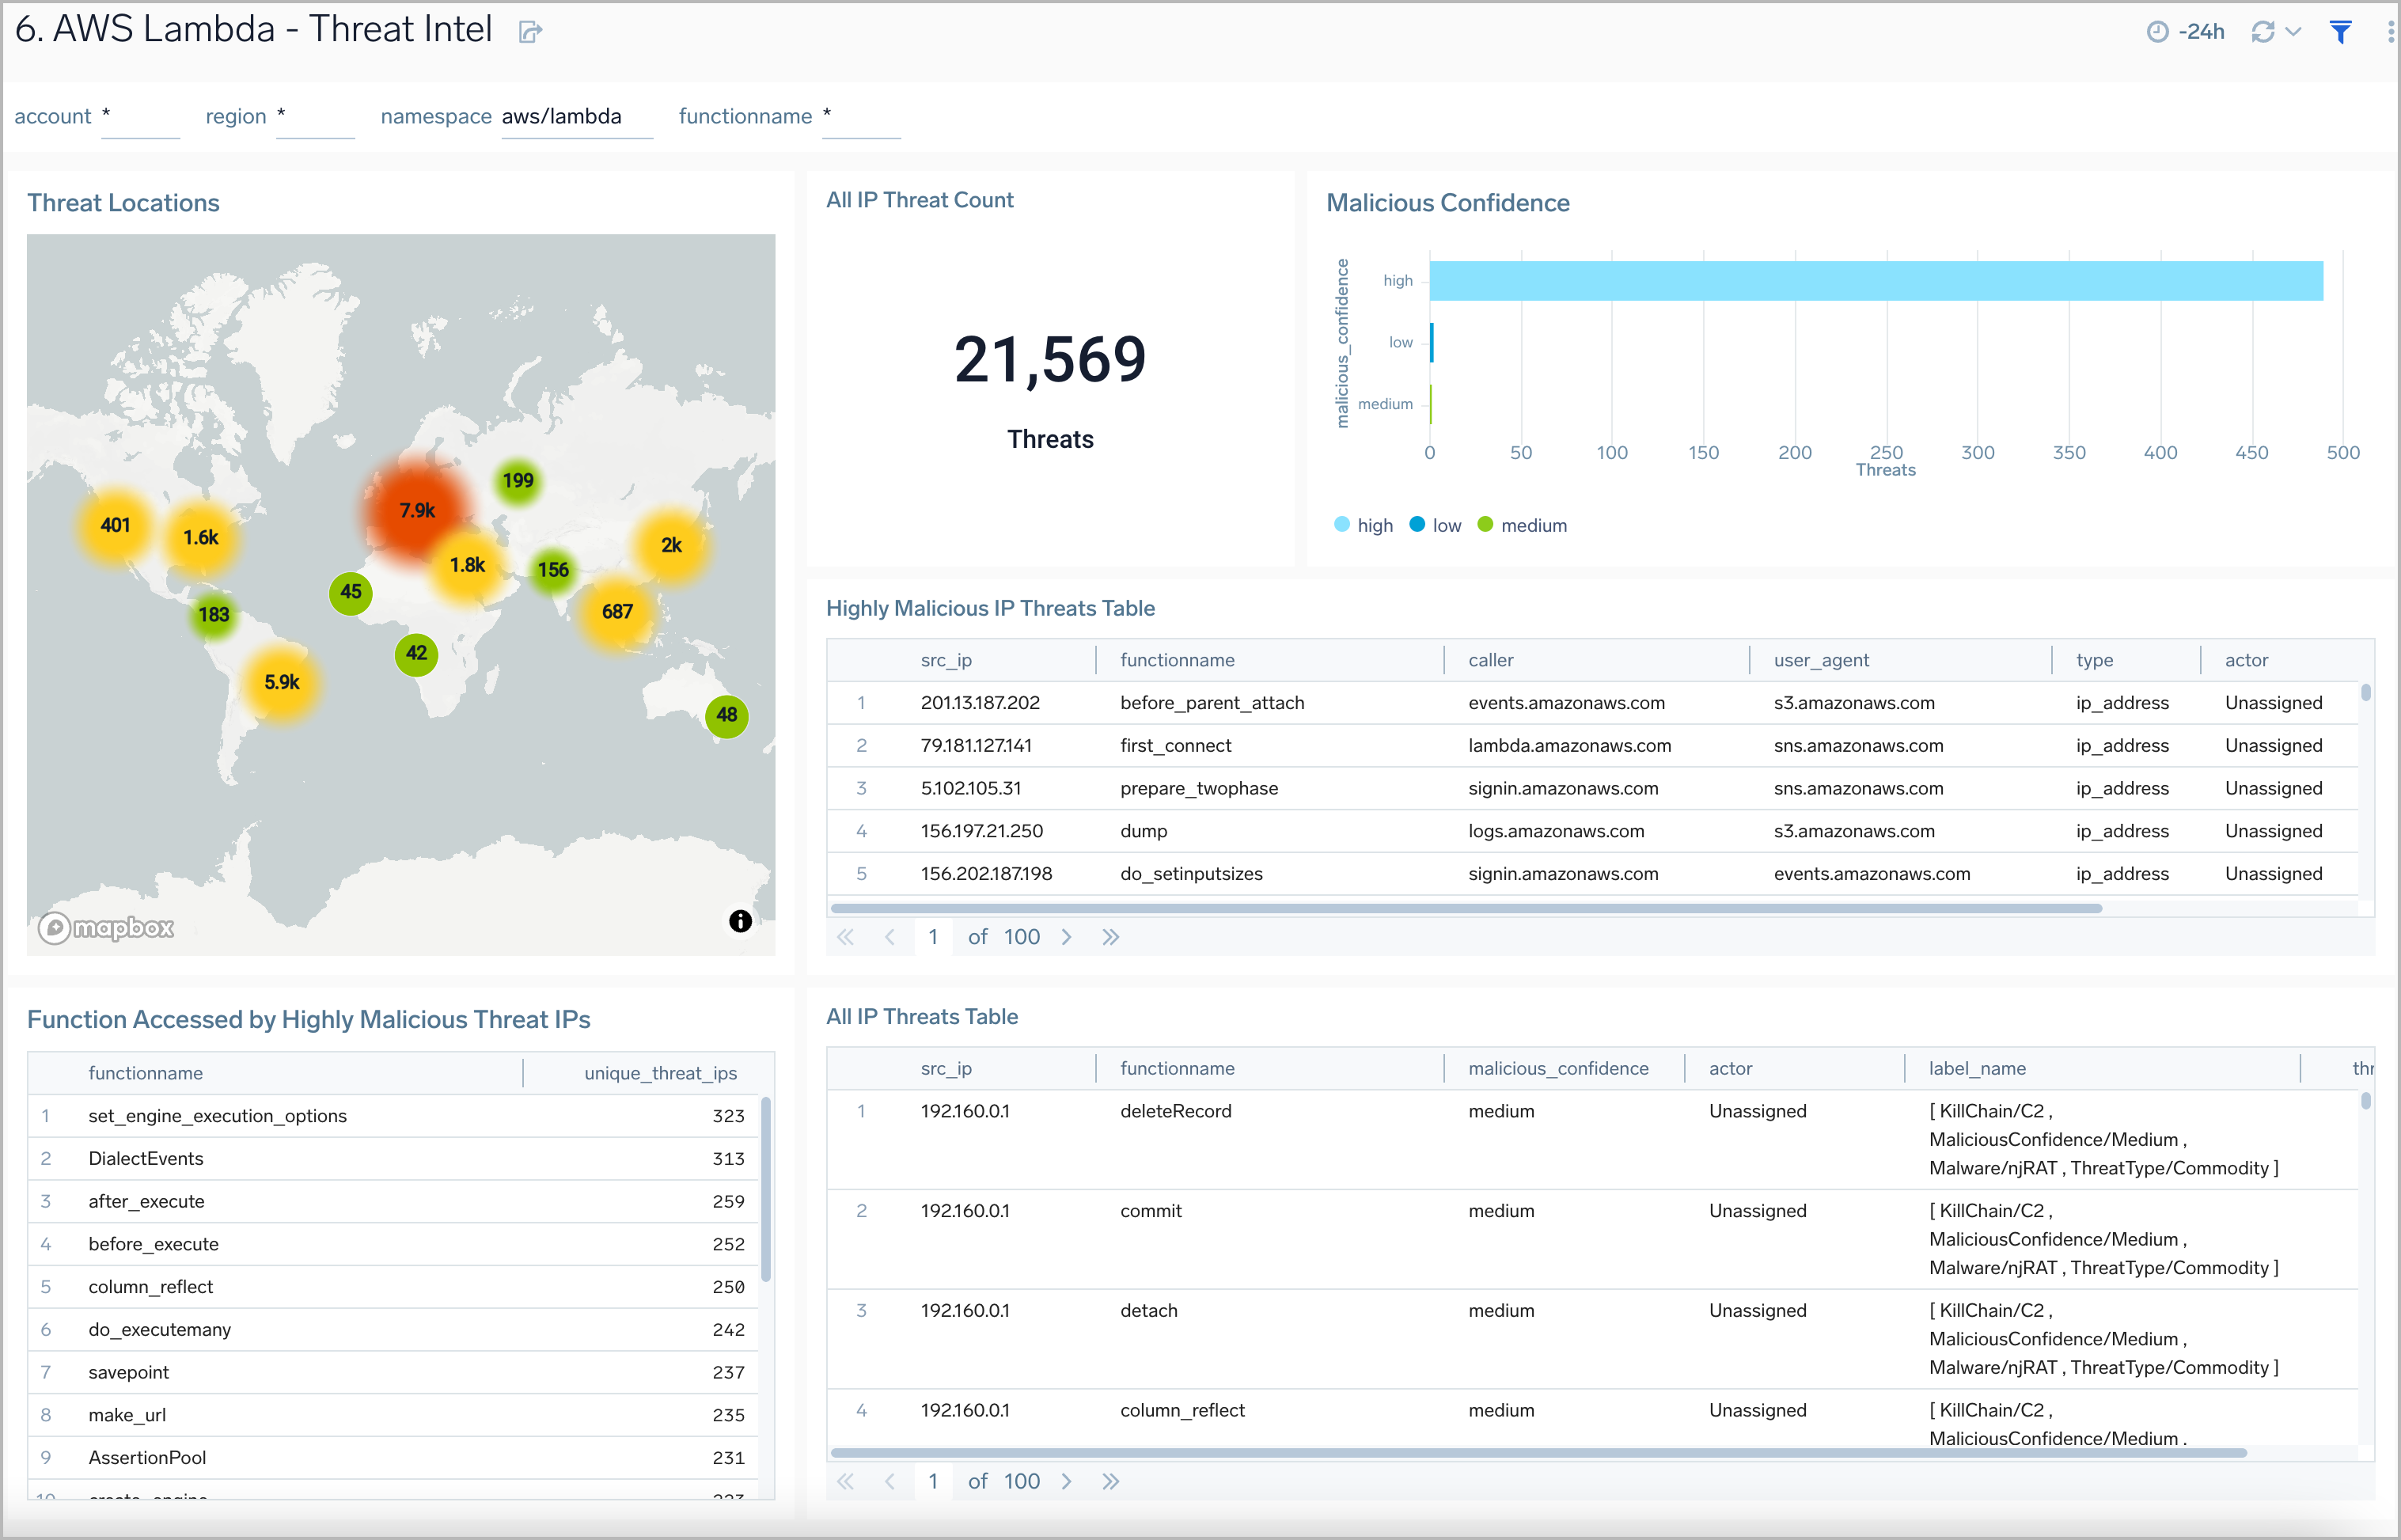
Task: Expand the refresh interval dropdown arrow
Action: 2294,32
